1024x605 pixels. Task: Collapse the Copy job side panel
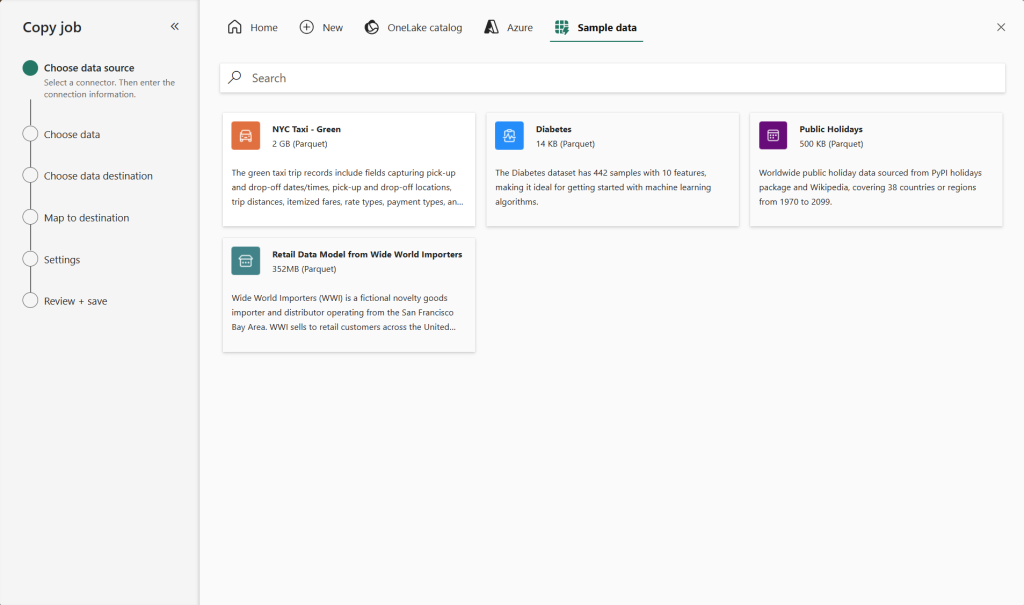[x=174, y=27]
